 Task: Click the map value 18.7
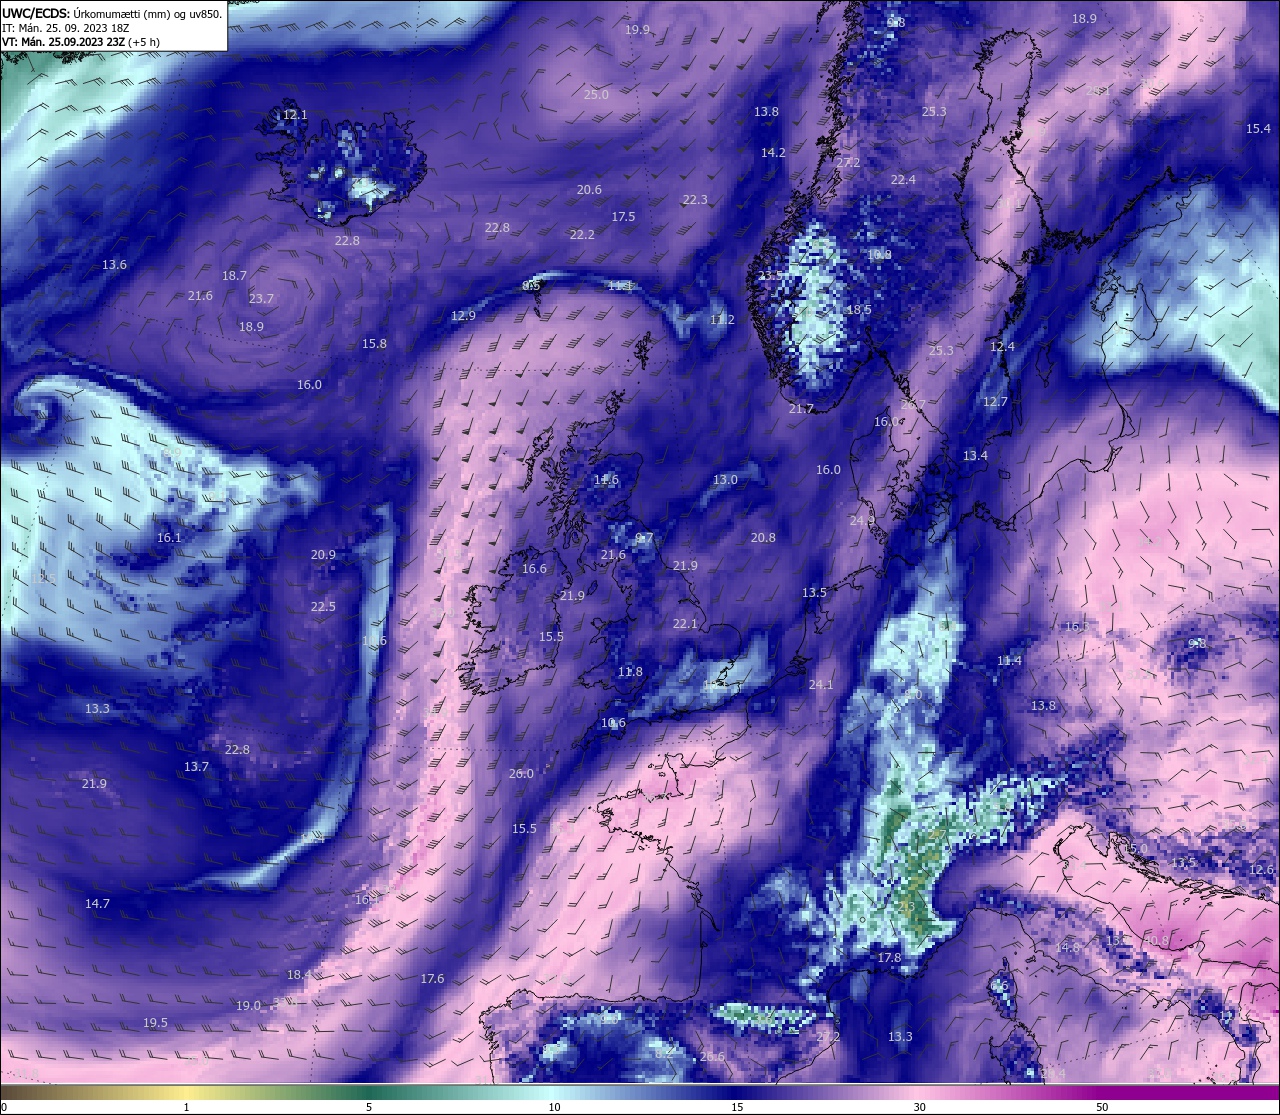(x=234, y=275)
